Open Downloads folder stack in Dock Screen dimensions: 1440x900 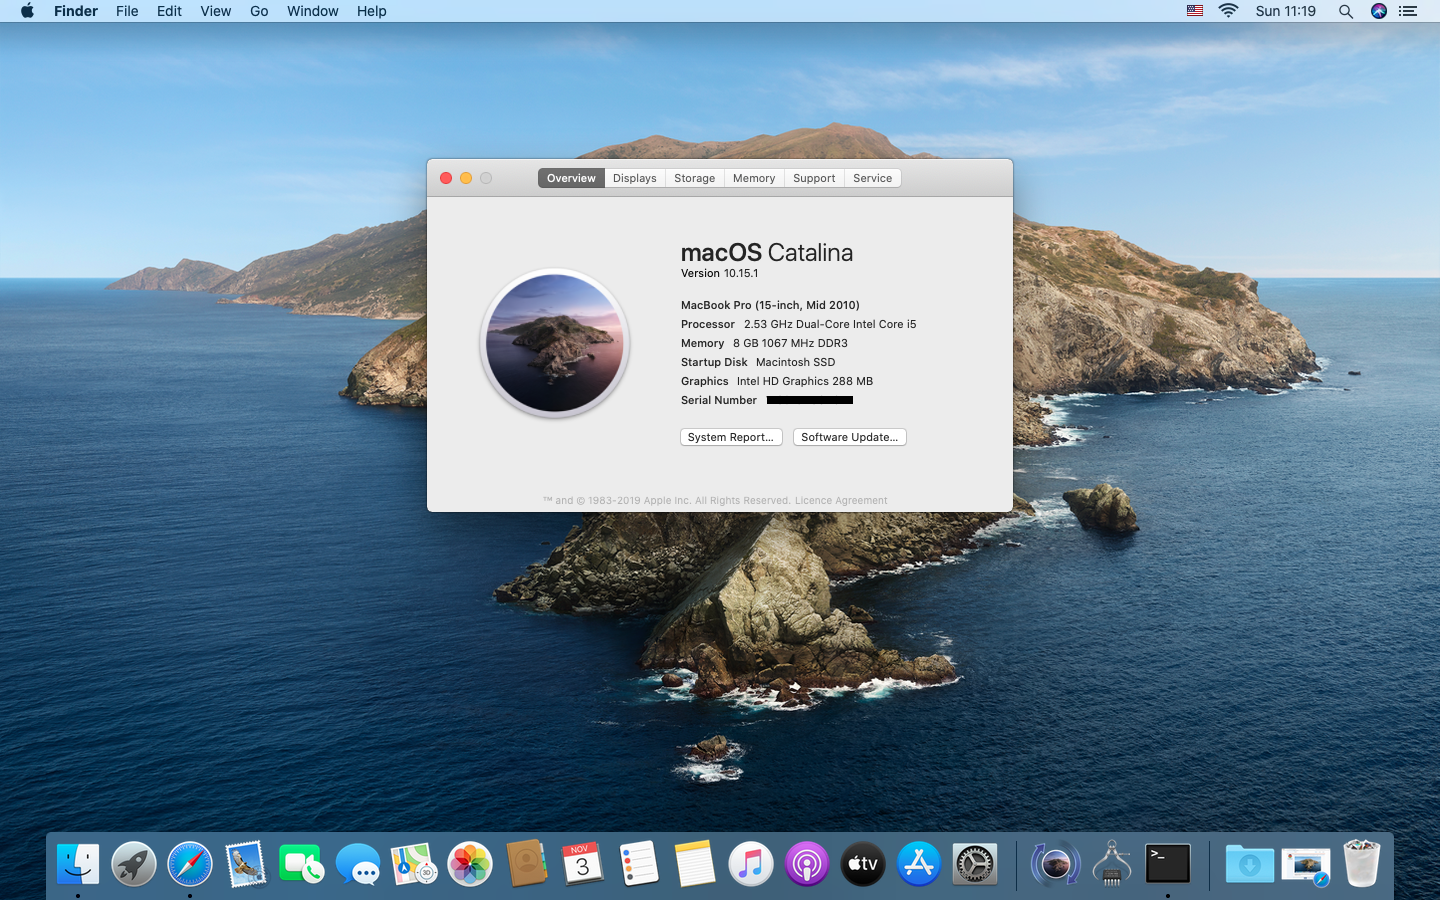[1249, 864]
